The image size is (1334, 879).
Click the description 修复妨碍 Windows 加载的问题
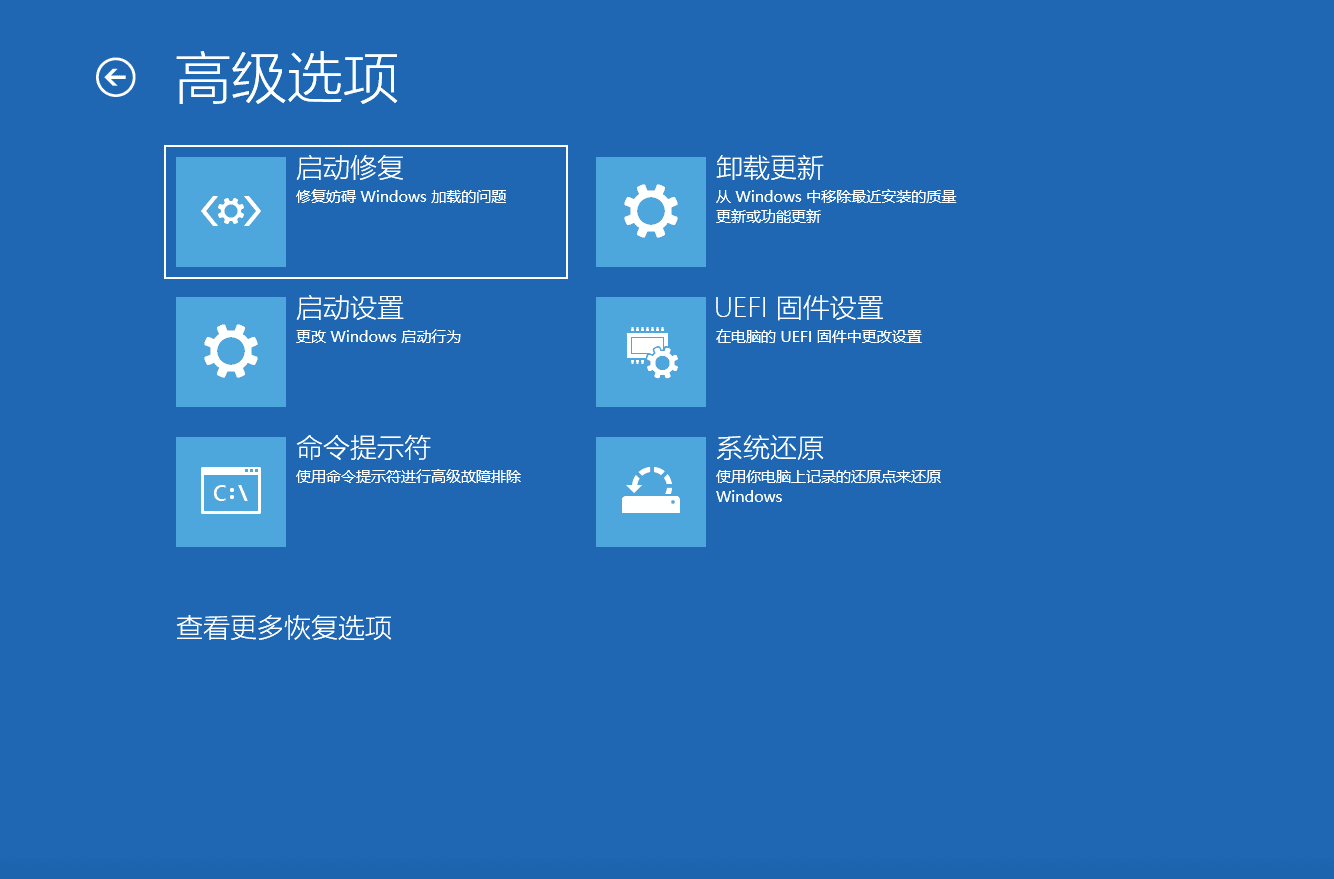(401, 197)
